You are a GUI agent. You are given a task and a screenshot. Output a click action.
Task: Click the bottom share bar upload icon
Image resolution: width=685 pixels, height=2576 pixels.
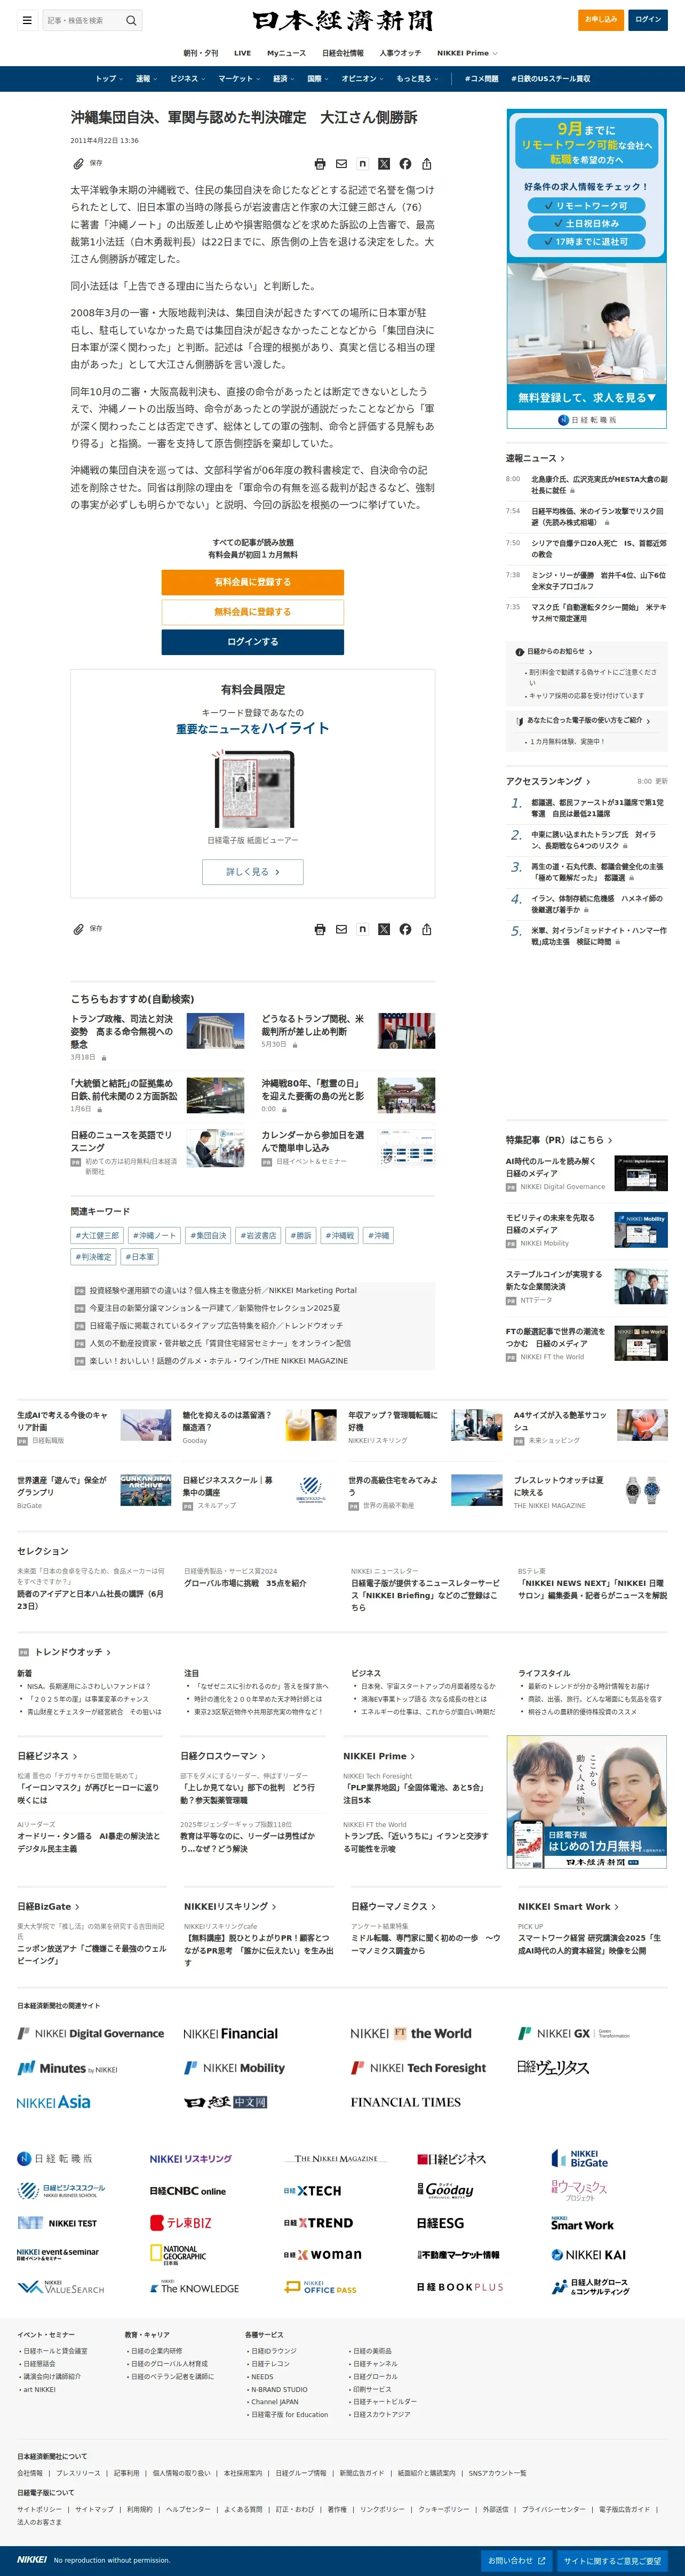(427, 929)
